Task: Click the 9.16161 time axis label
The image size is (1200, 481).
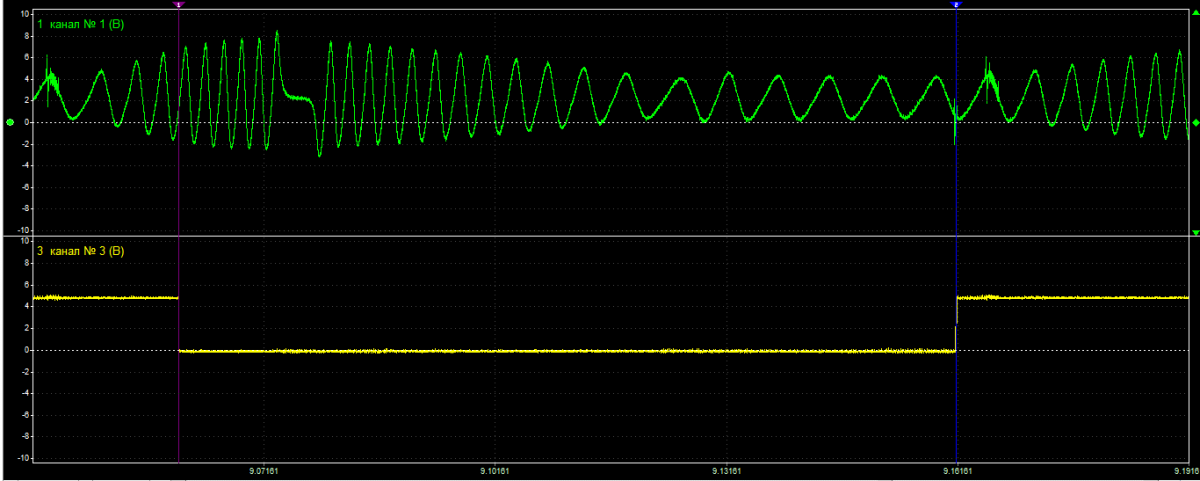Action: (x=958, y=469)
